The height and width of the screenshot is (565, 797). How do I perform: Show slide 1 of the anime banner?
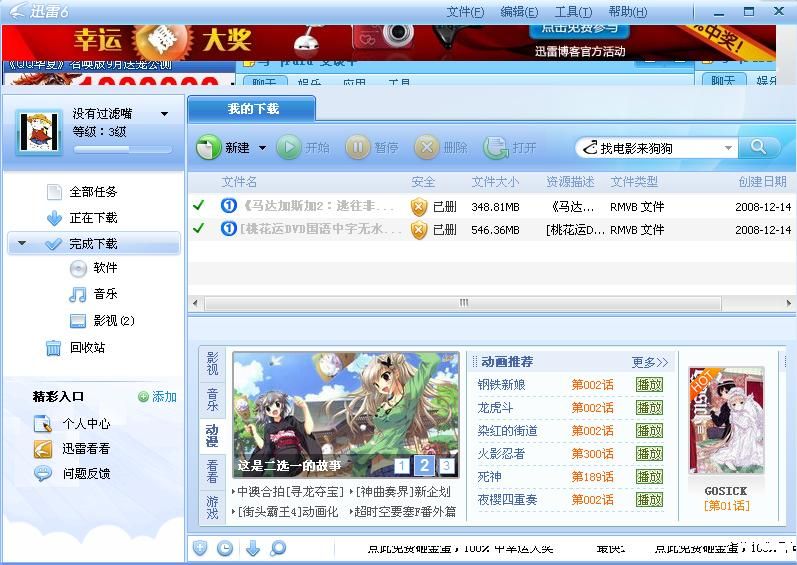coord(402,465)
